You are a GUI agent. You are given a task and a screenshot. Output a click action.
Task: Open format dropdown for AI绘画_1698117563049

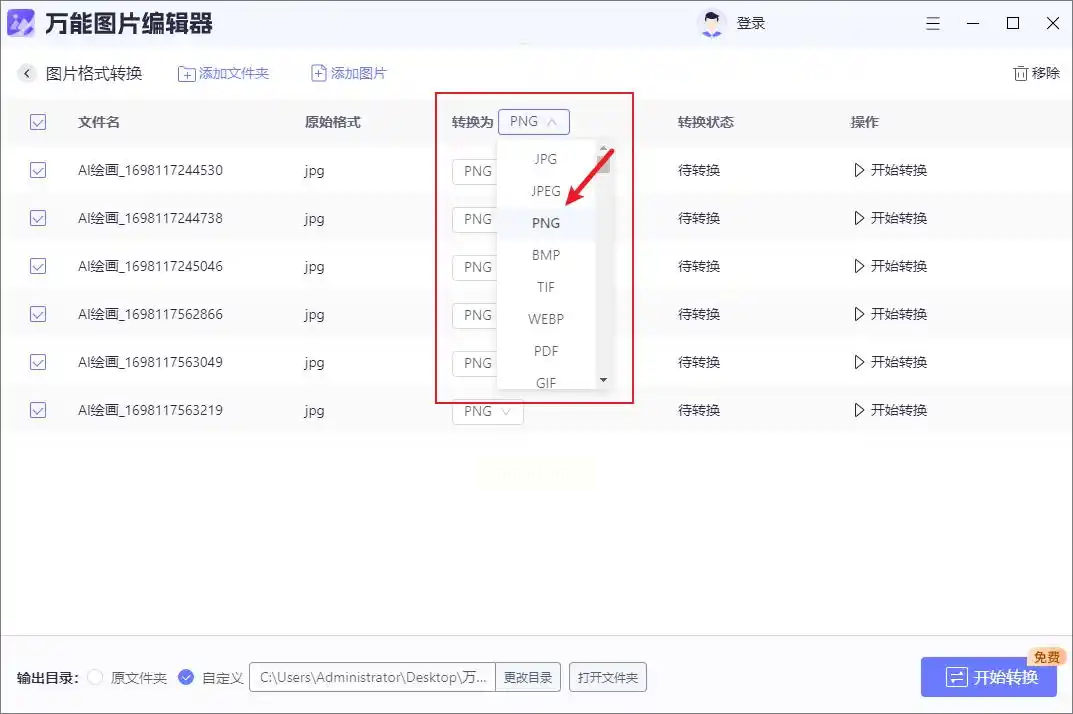475,363
